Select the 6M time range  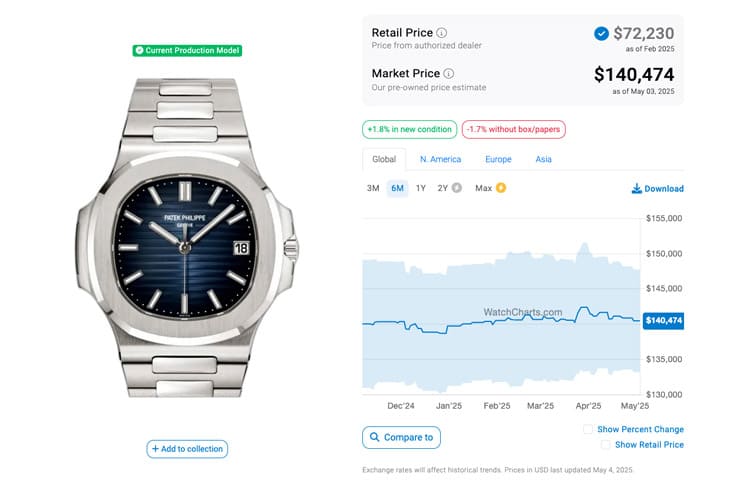pos(397,188)
